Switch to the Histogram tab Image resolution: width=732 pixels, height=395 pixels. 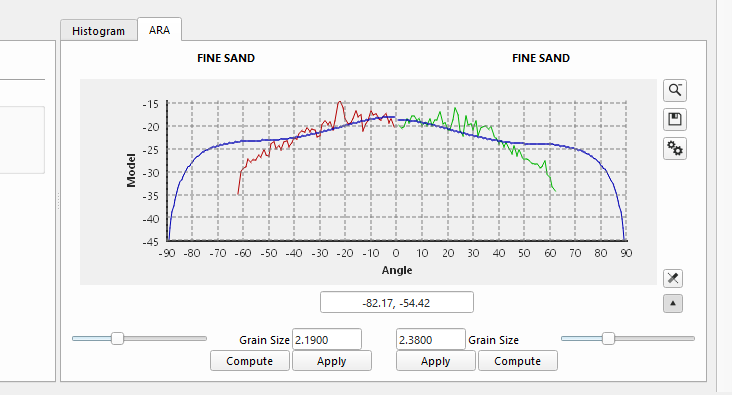pyautogui.click(x=99, y=31)
